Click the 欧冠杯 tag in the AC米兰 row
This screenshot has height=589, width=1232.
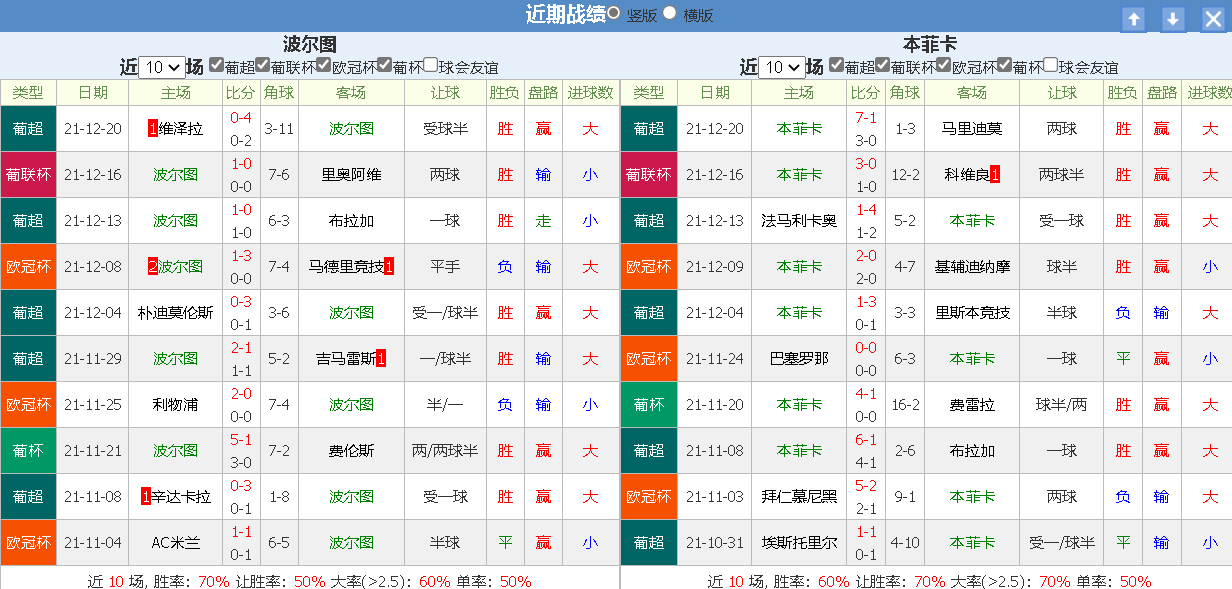tap(28, 543)
